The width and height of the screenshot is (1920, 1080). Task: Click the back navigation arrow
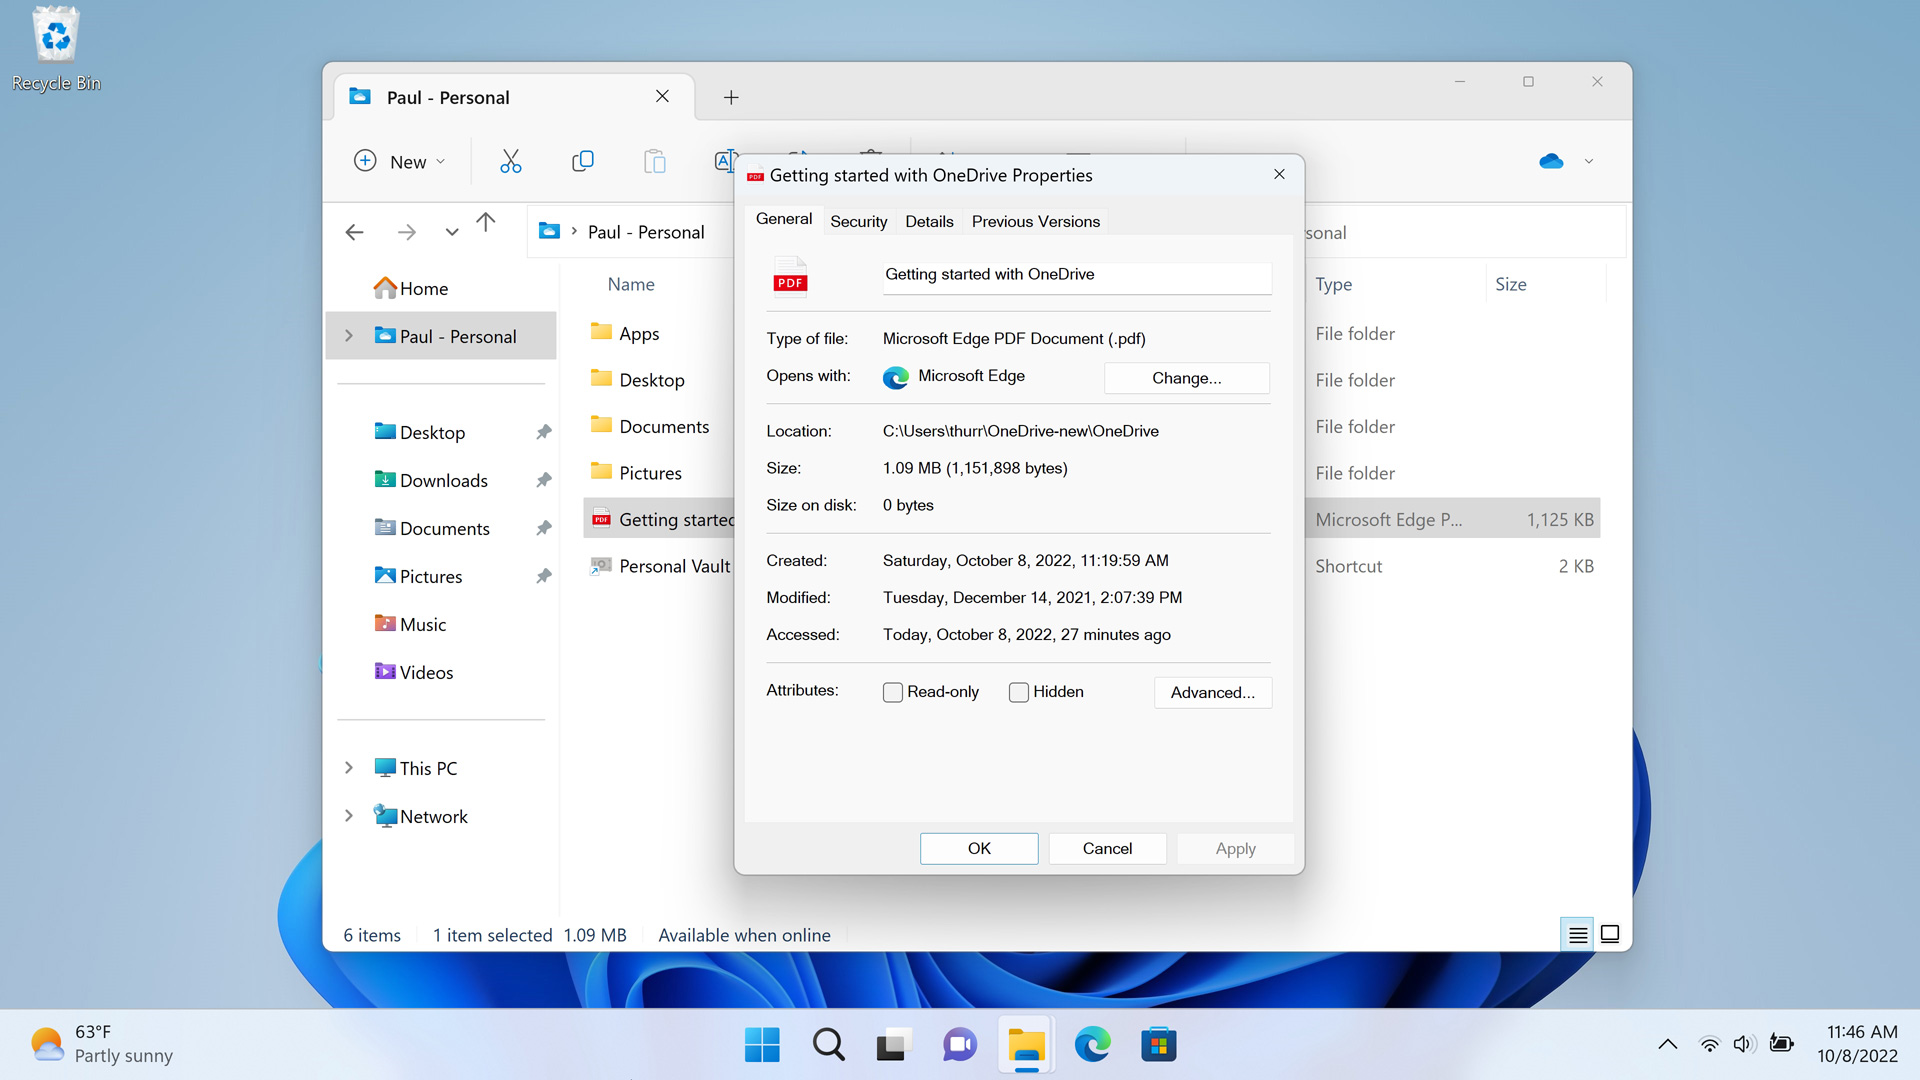(354, 232)
